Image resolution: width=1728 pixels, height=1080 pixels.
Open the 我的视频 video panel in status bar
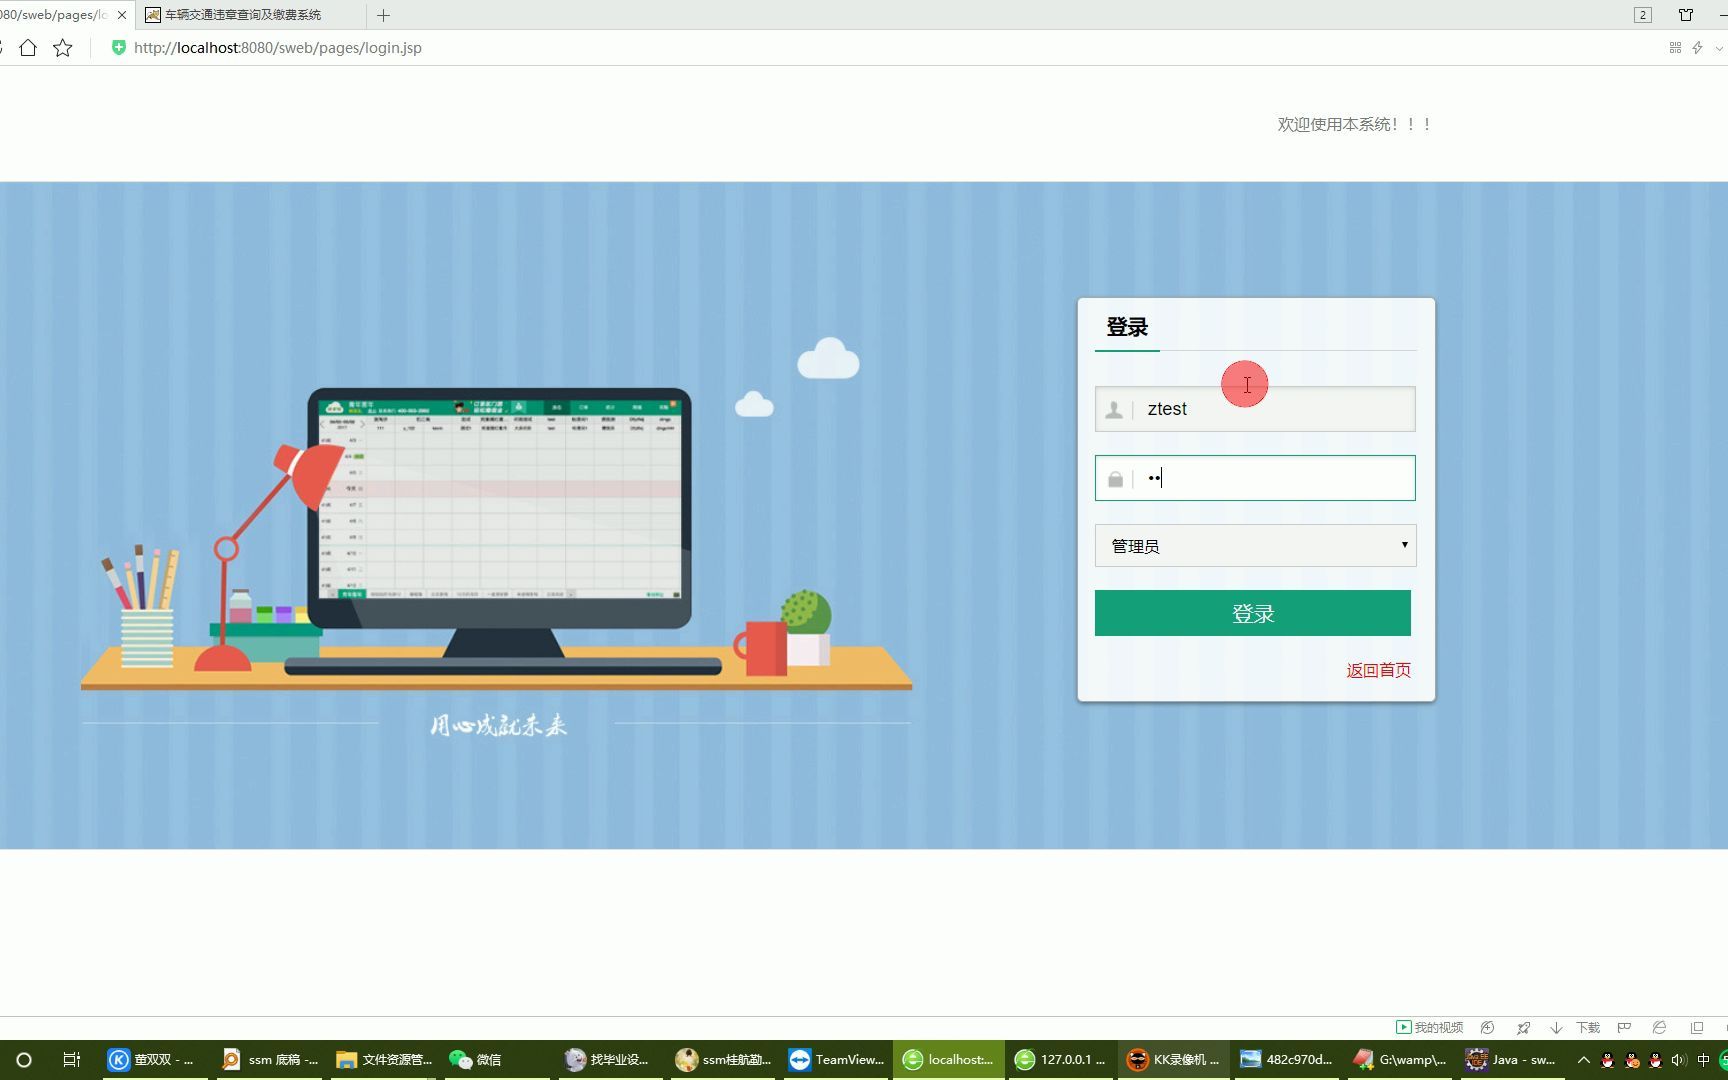click(1430, 1027)
